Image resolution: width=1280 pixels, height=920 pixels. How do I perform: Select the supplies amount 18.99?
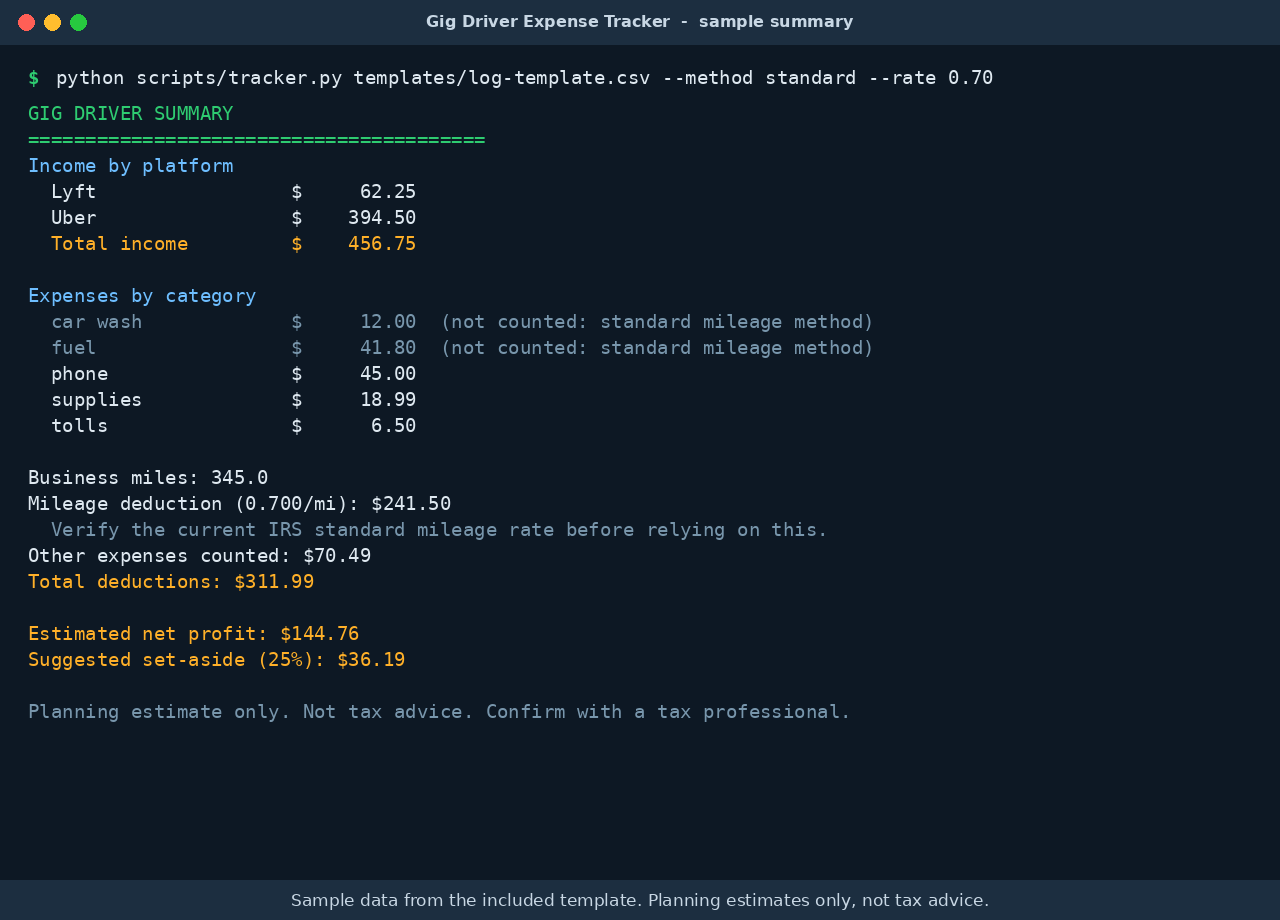[388, 400]
